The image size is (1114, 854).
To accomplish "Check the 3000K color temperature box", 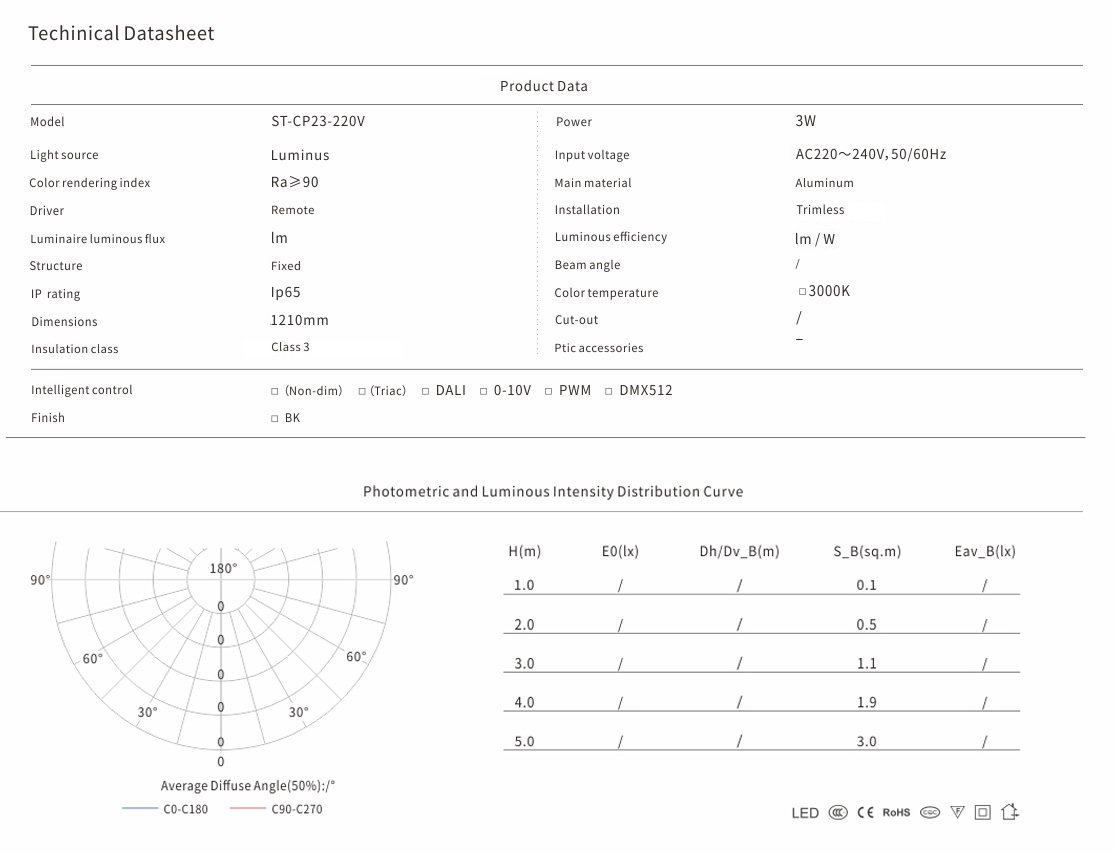I will pos(802,292).
